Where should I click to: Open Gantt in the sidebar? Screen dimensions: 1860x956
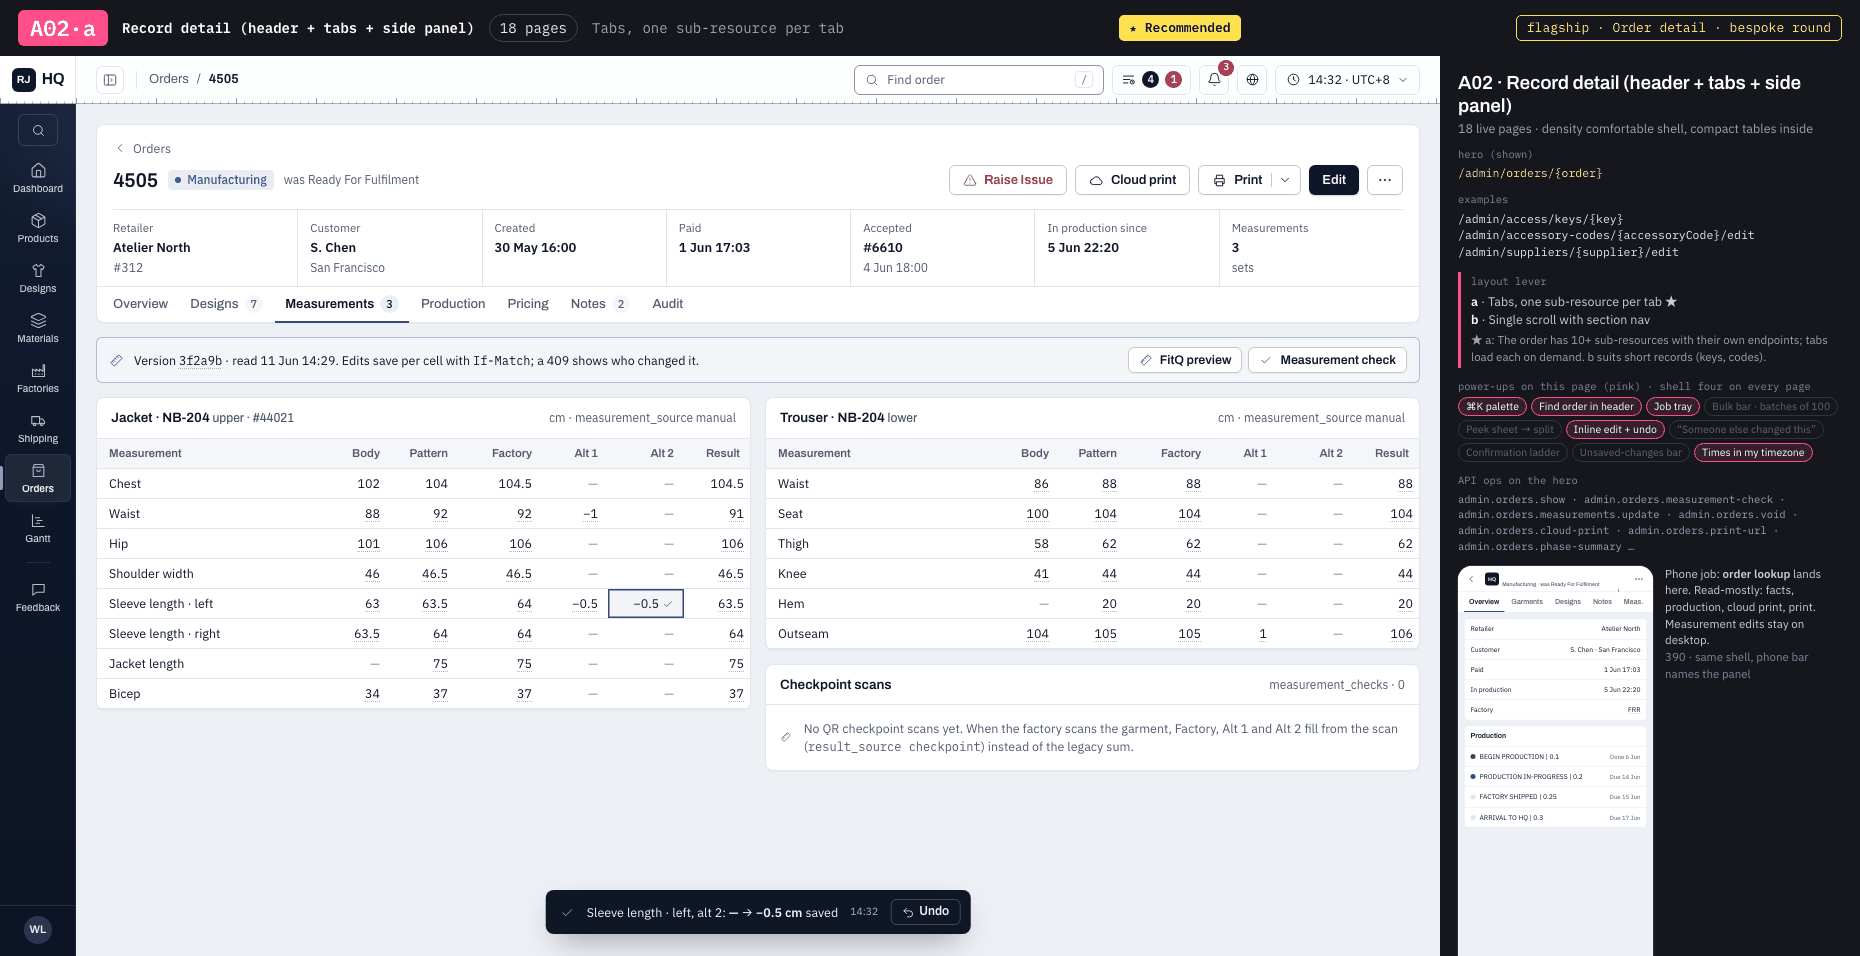tap(38, 528)
